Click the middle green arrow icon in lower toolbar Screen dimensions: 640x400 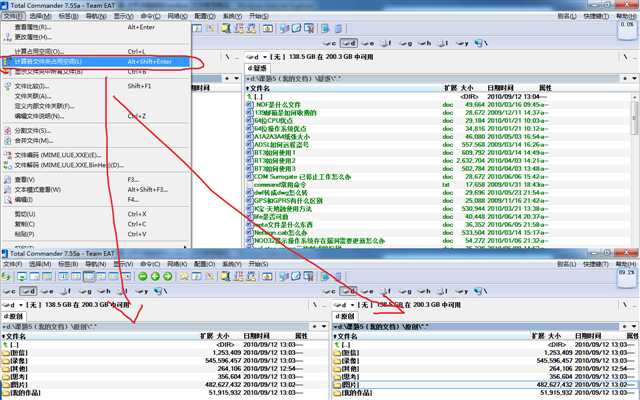tap(155, 277)
